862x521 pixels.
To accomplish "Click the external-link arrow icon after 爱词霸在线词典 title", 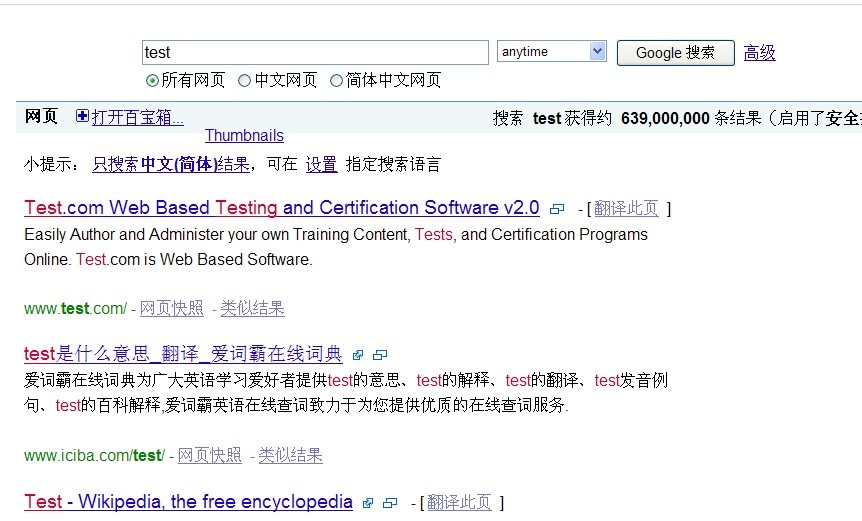I will [x=358, y=355].
